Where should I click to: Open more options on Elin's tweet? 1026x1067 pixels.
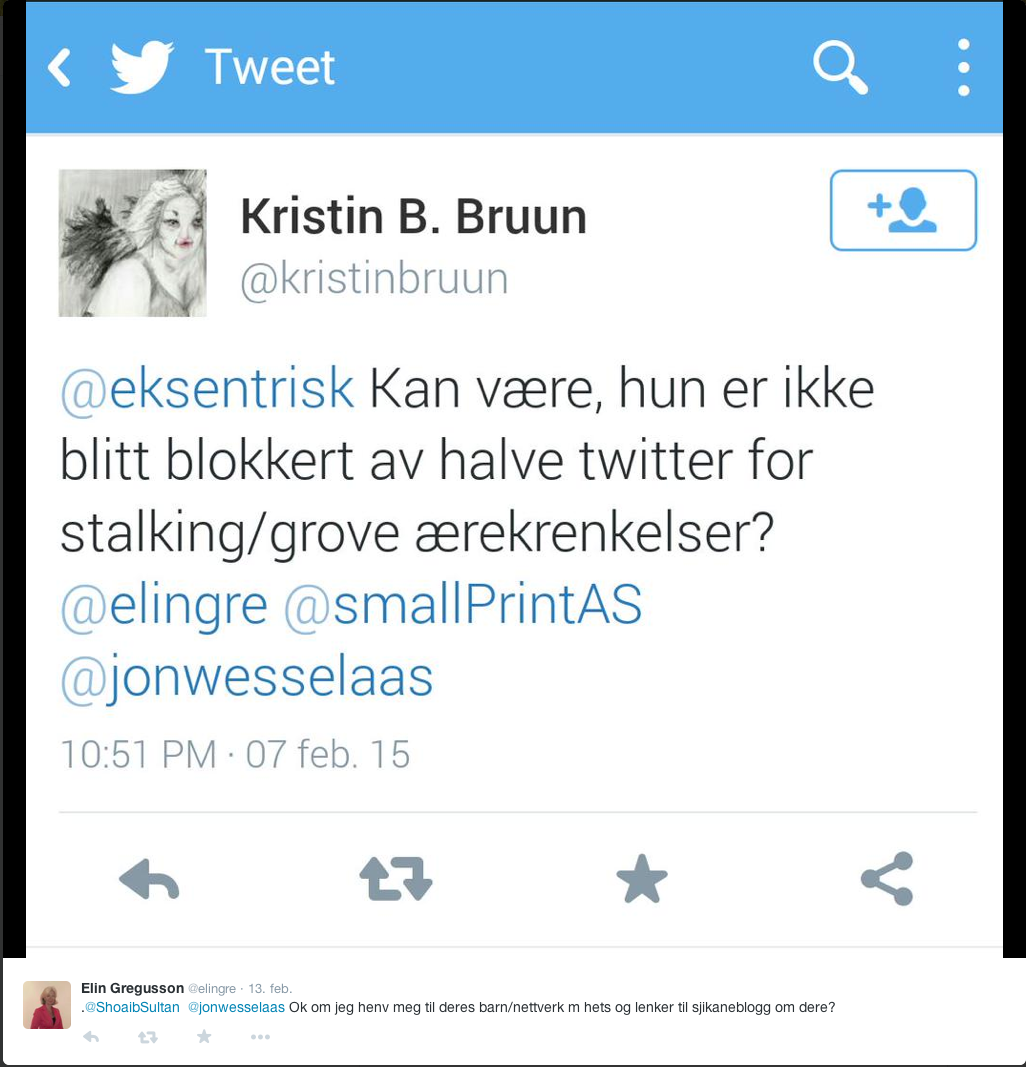[x=261, y=1037]
